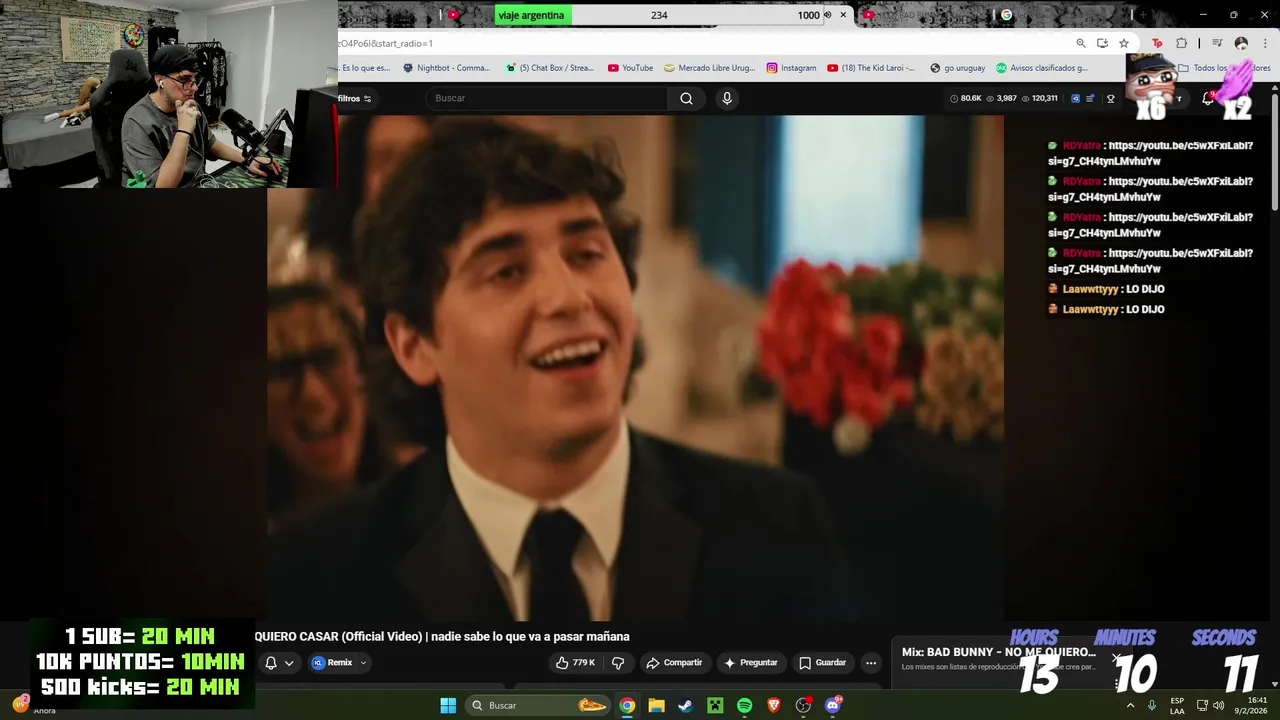Close the active tab with X
This screenshot has width=1280, height=720.
(843, 15)
